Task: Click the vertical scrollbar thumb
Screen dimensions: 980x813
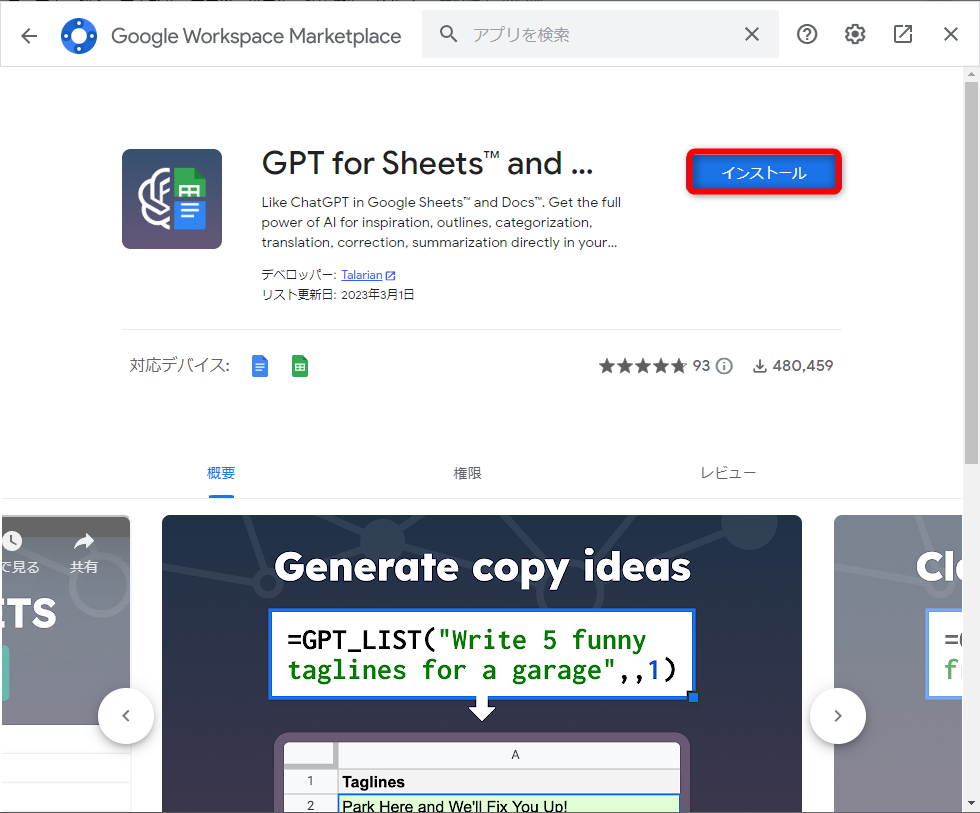Action: pyautogui.click(x=971, y=272)
